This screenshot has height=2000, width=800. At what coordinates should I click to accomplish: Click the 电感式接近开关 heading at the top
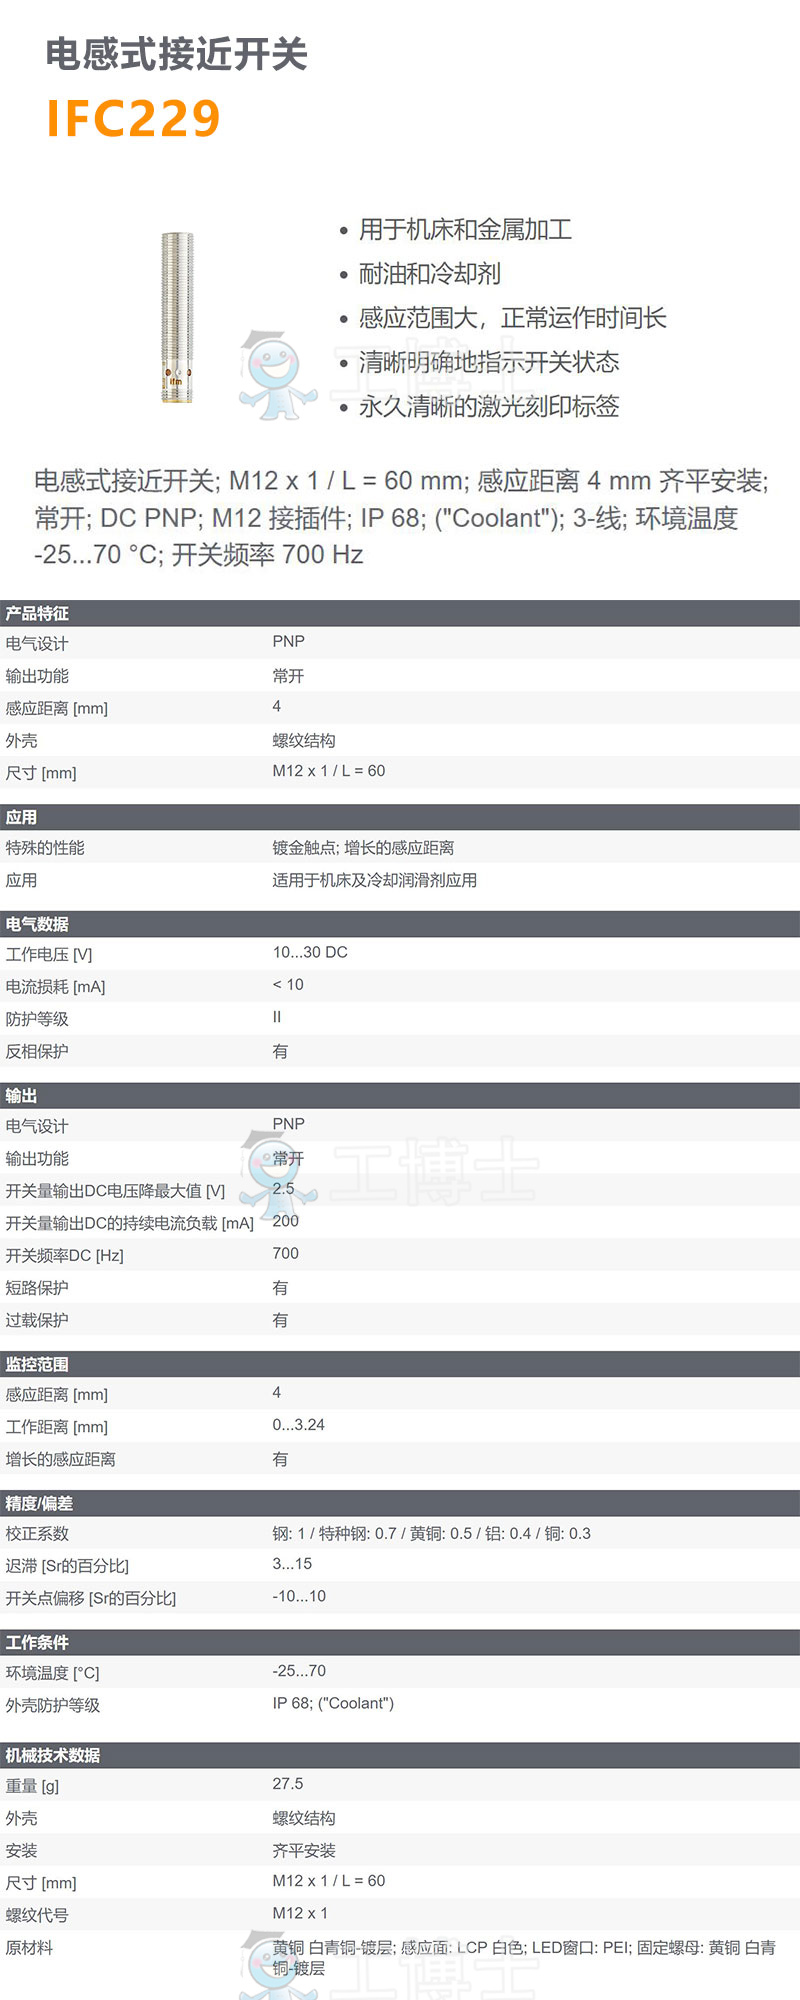[177, 54]
